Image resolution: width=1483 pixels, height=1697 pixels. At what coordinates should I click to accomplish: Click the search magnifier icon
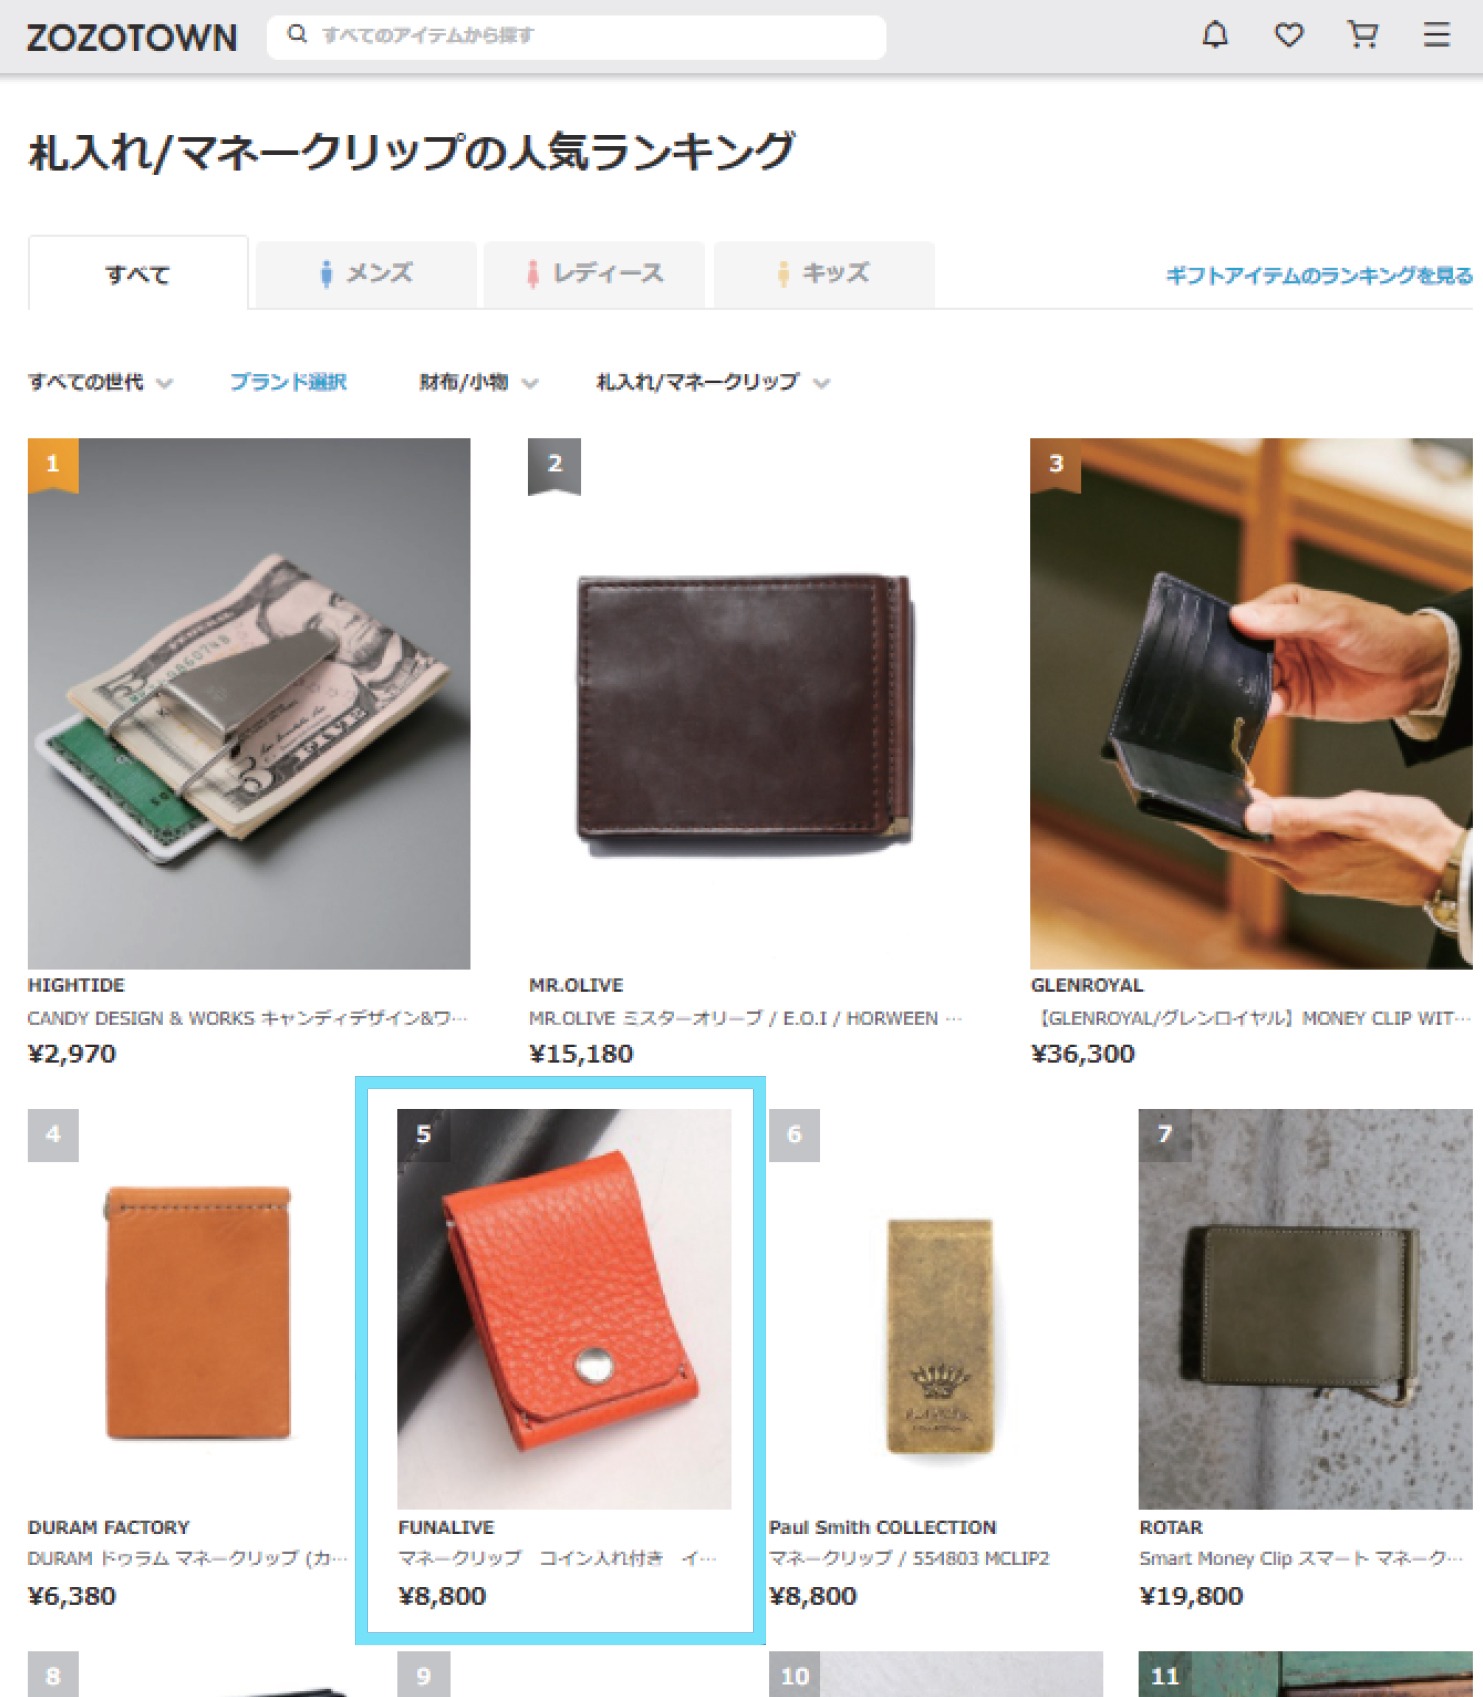click(x=297, y=35)
